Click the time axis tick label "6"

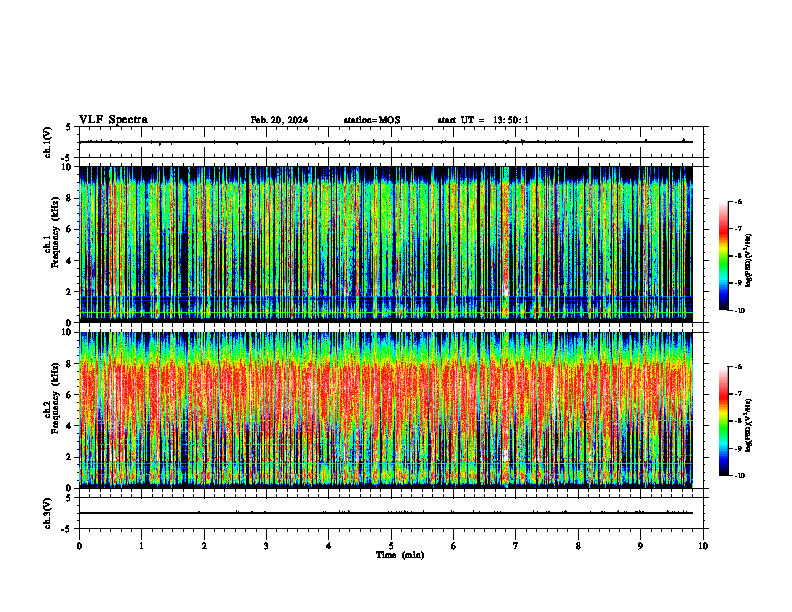454,546
